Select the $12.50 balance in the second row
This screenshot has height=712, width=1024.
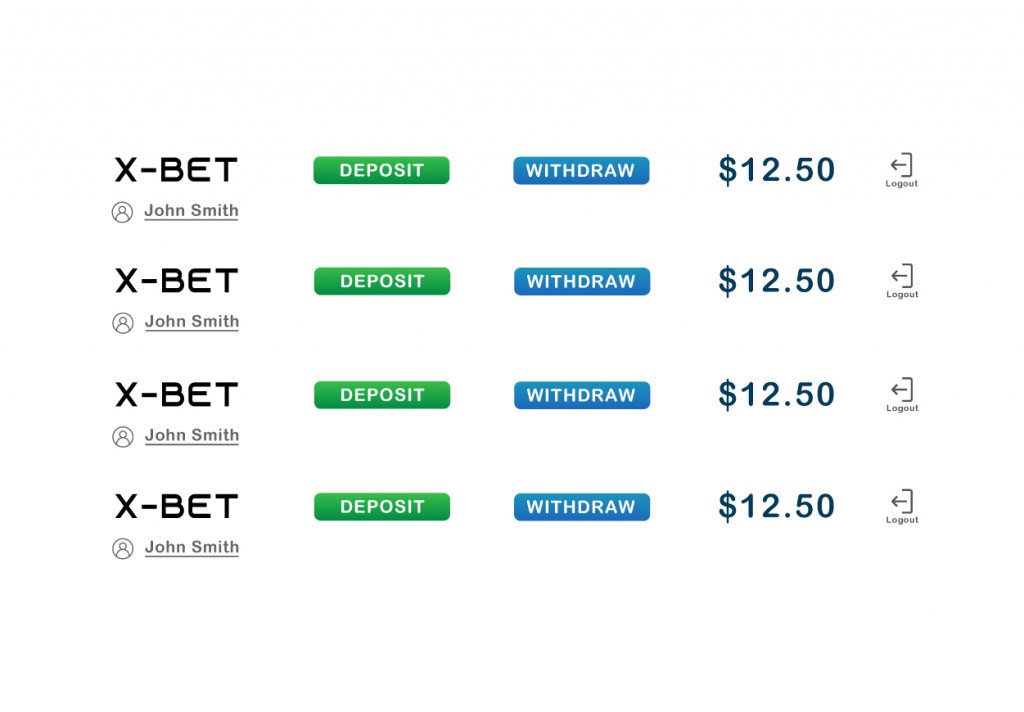[x=776, y=281]
